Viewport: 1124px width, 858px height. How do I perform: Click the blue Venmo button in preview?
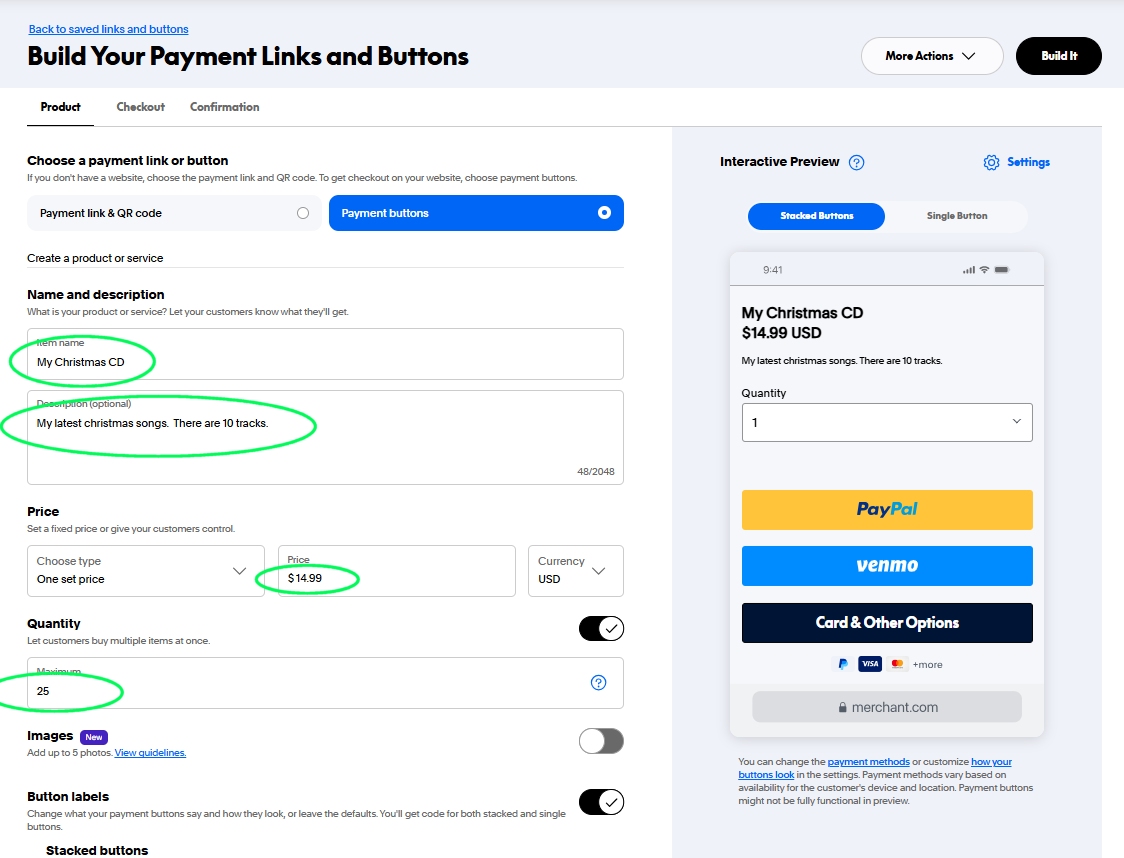pyautogui.click(x=886, y=566)
